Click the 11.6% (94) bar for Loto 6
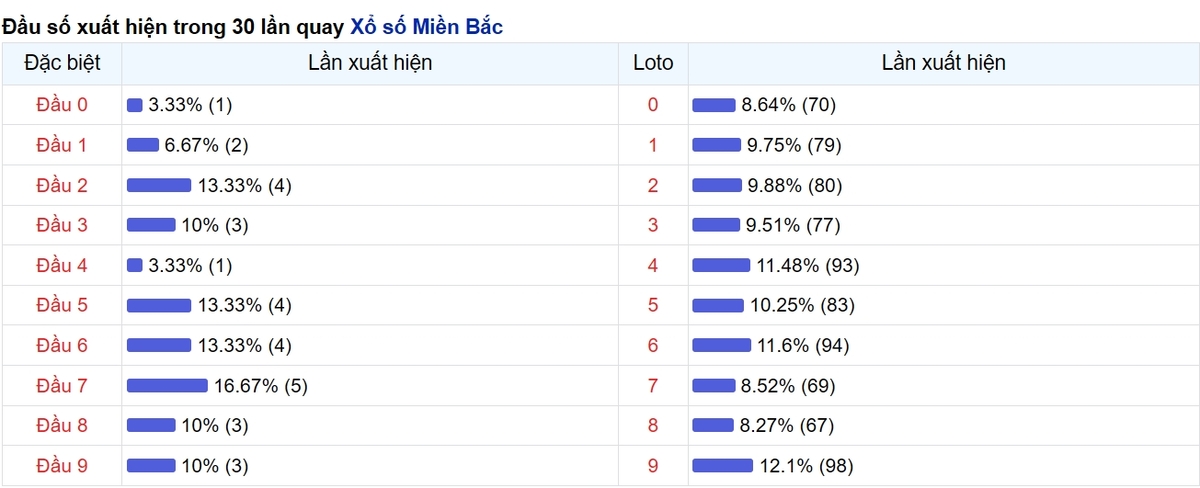 point(721,345)
